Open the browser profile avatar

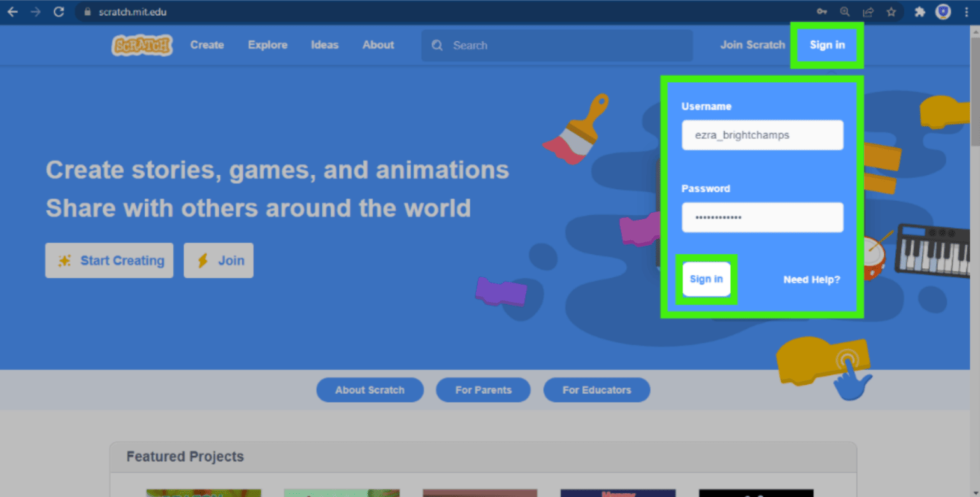[x=943, y=12]
